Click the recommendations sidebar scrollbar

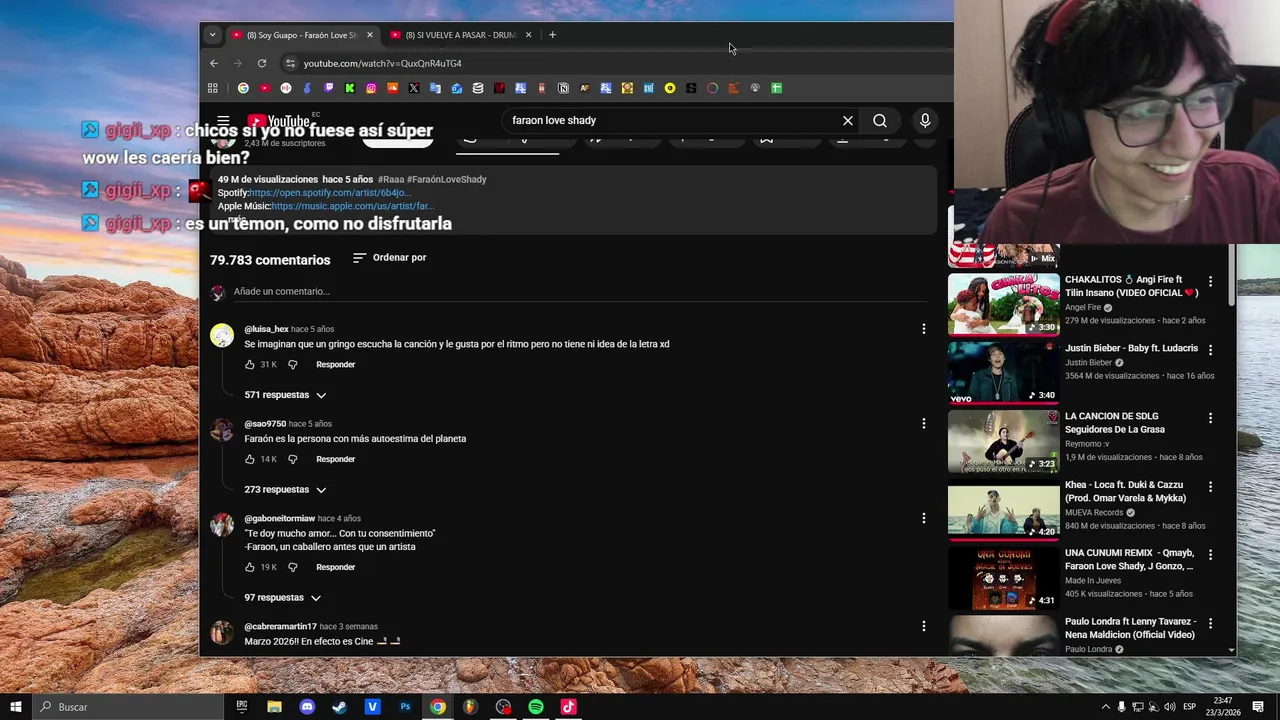pos(1231,277)
